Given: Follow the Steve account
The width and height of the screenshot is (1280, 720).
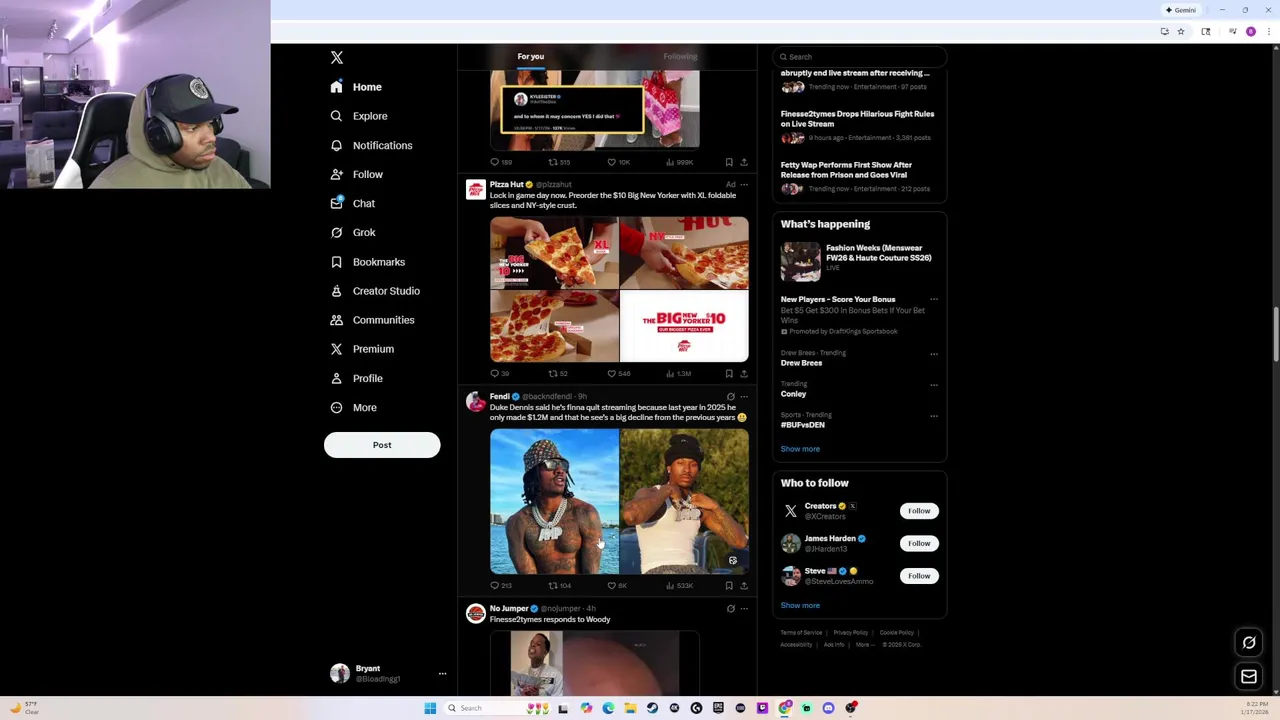Looking at the screenshot, I should click(x=919, y=576).
